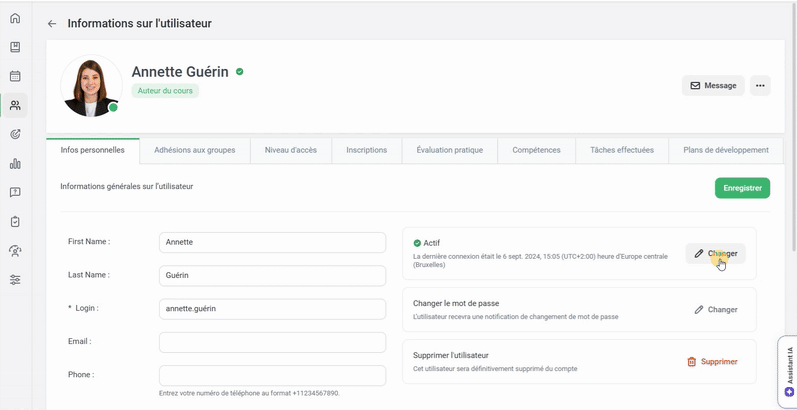
Task: Switch to Adhésions aux groupes tab
Action: 194,150
